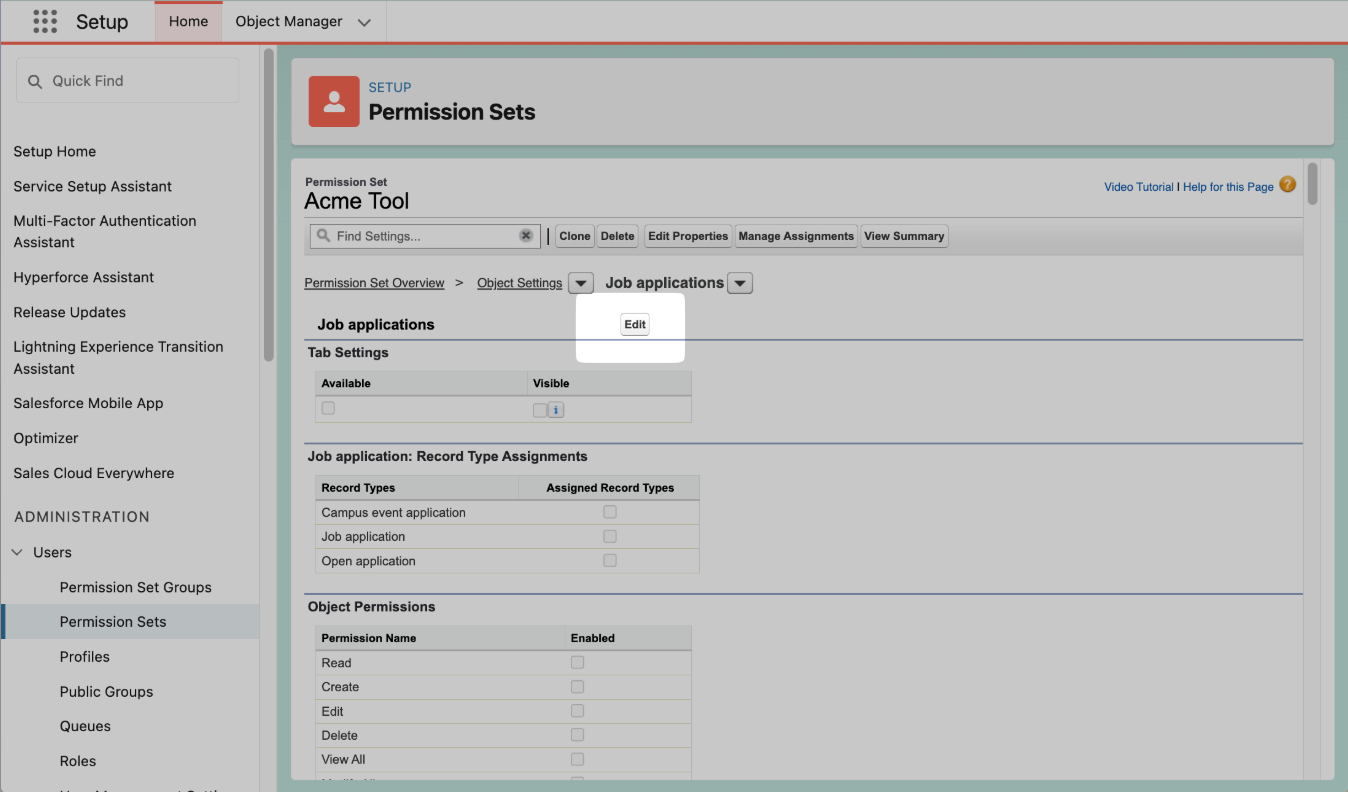
Task: Switch to the Home tab
Action: click(188, 21)
